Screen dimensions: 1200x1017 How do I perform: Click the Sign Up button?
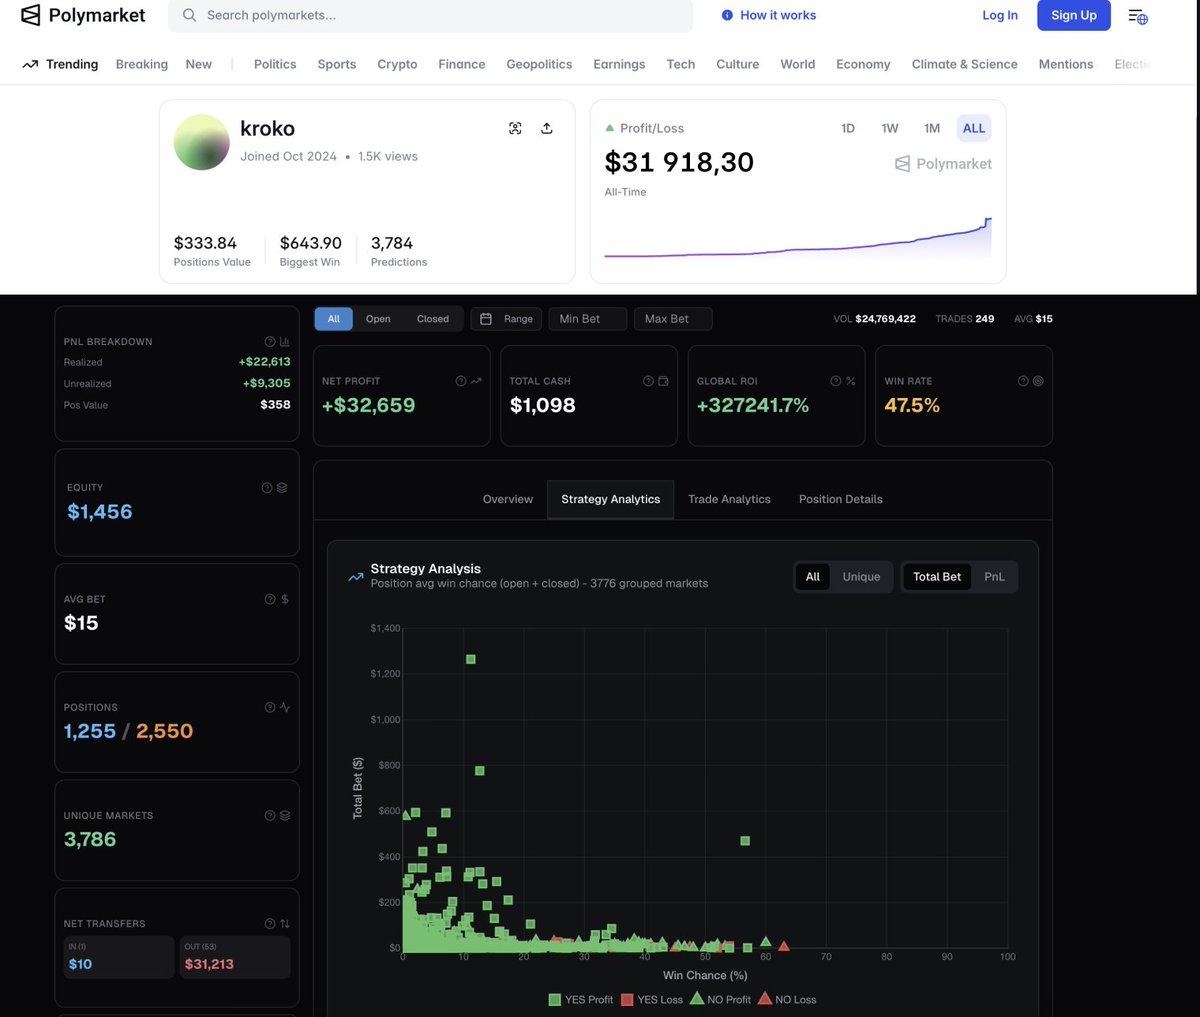pos(1074,15)
